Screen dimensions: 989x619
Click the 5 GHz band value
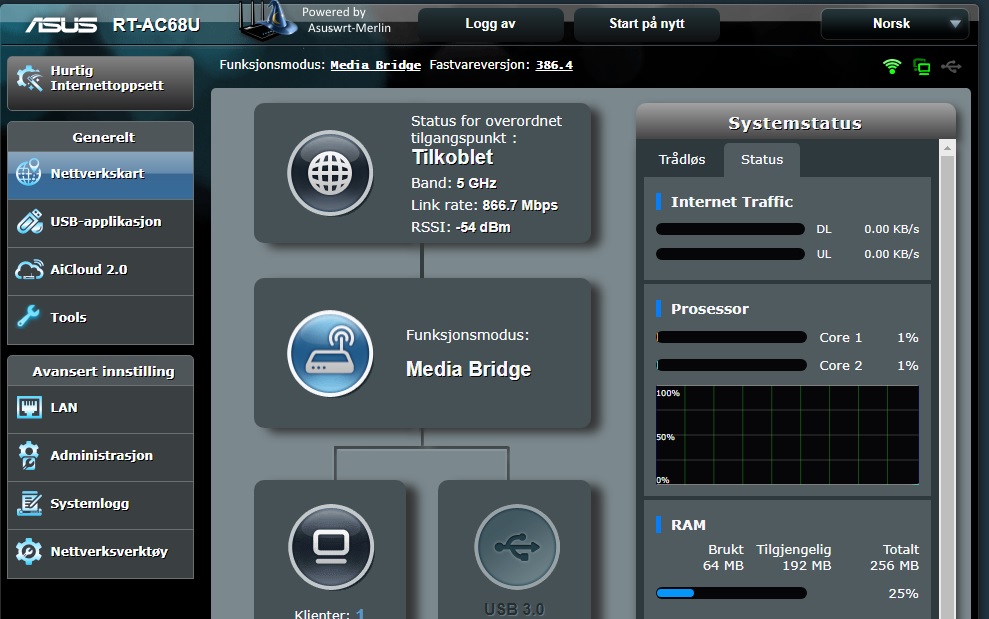476,184
